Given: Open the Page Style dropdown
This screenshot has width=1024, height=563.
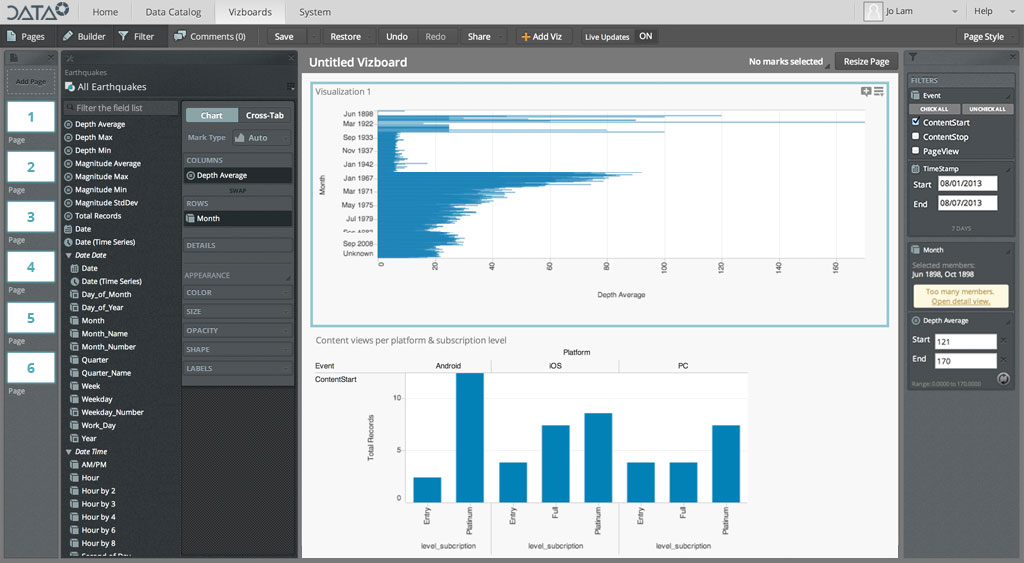Looking at the screenshot, I should click(987, 37).
